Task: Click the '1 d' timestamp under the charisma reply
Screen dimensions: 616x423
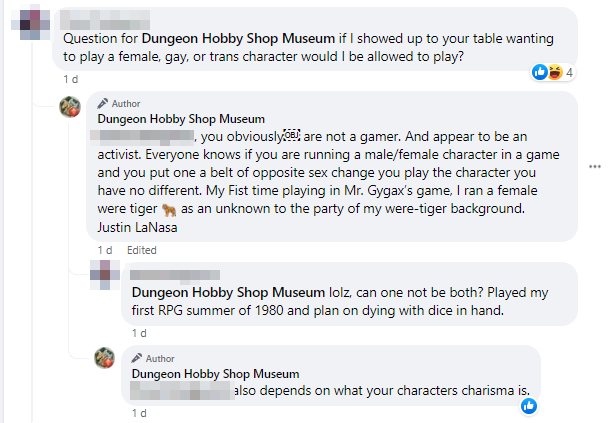Action: coord(140,413)
